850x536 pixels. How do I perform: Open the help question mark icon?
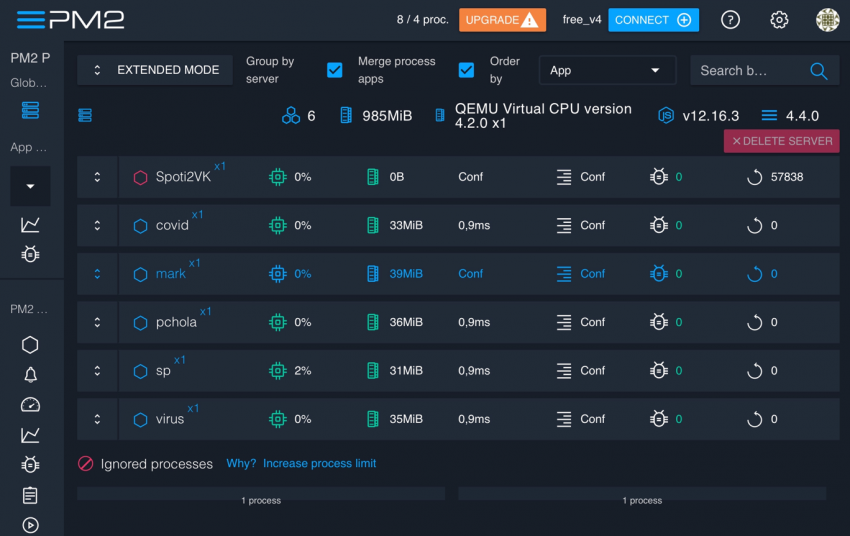pyautogui.click(x=731, y=20)
